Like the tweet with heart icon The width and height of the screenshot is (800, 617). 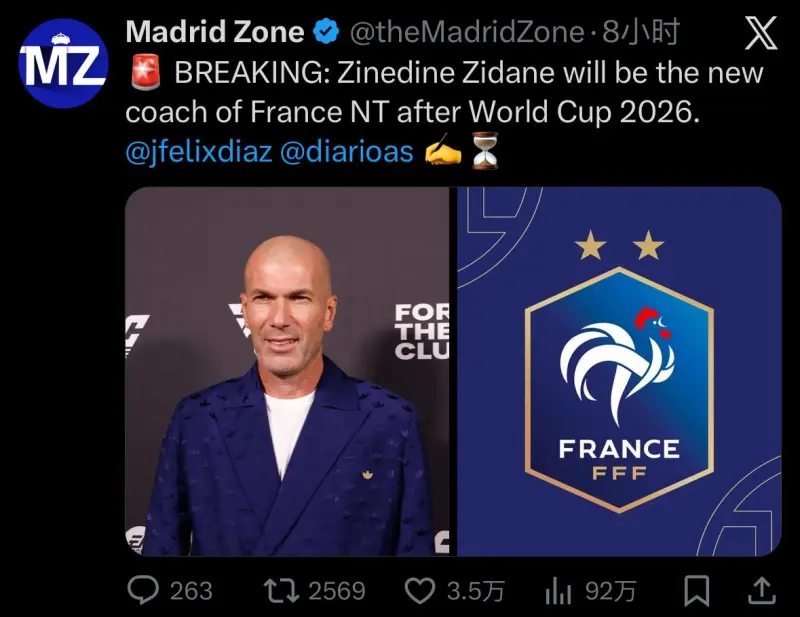420,590
